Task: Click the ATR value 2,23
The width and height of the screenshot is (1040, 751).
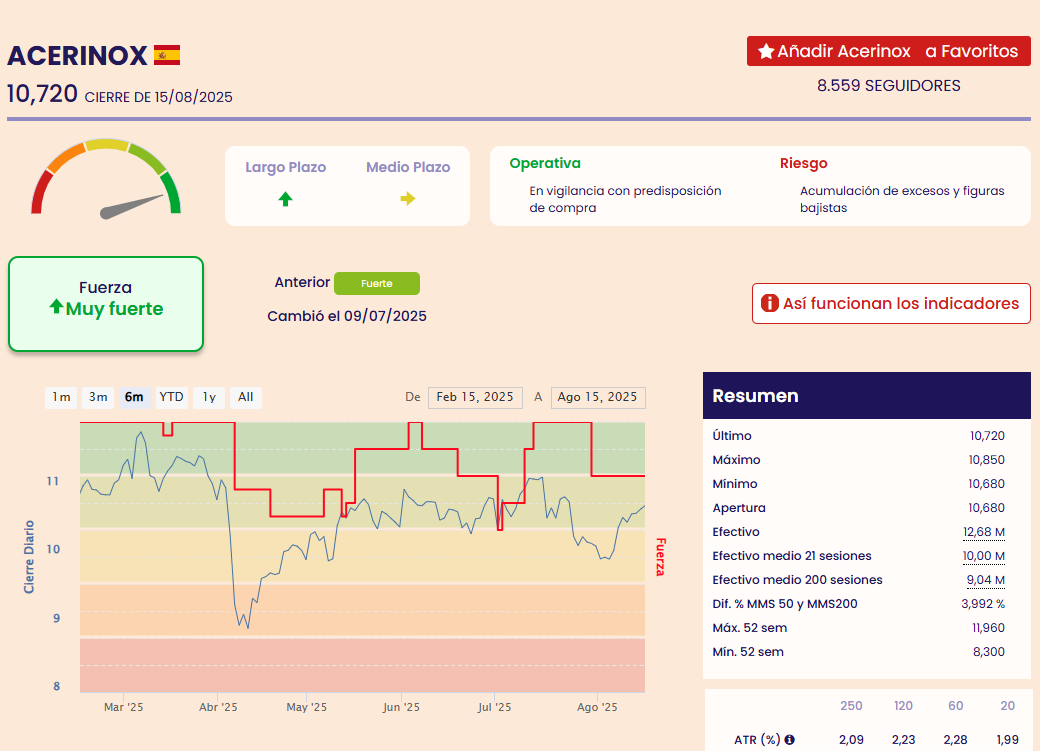Action: tap(903, 740)
